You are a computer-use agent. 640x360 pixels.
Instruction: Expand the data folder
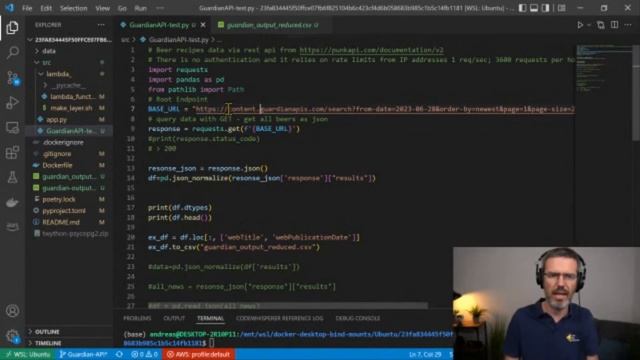(x=49, y=51)
